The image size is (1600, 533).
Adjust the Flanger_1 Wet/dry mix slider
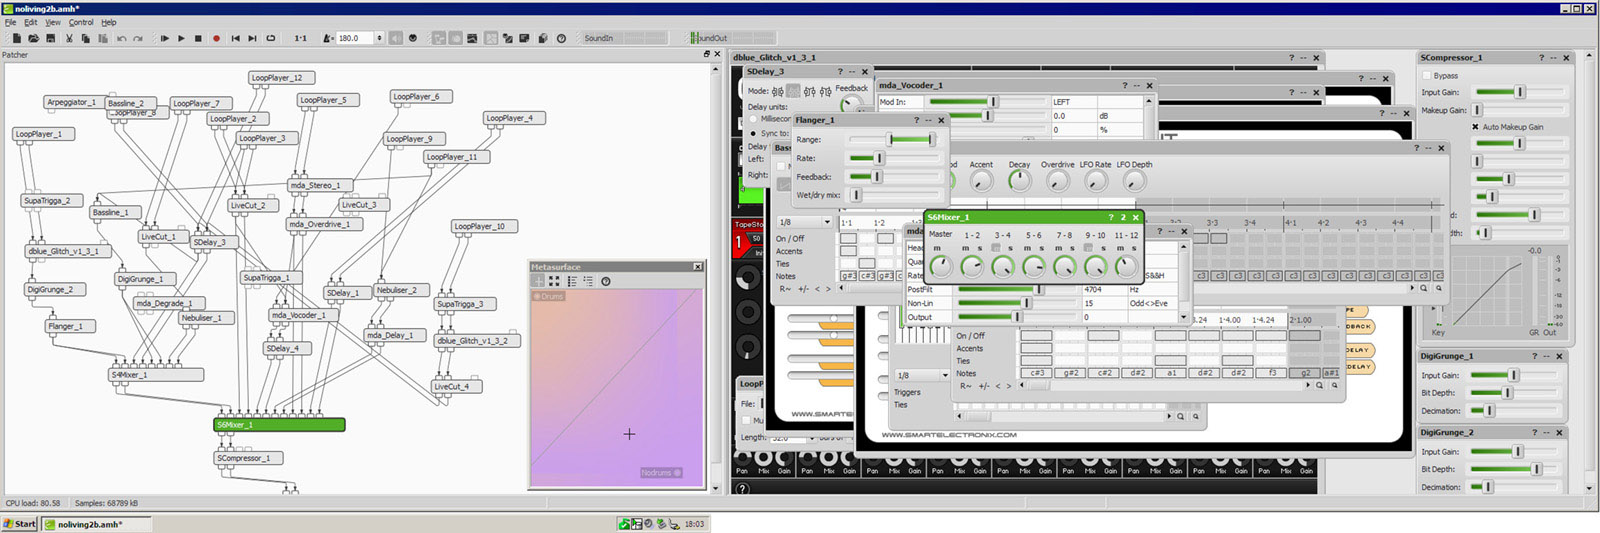pos(895,195)
